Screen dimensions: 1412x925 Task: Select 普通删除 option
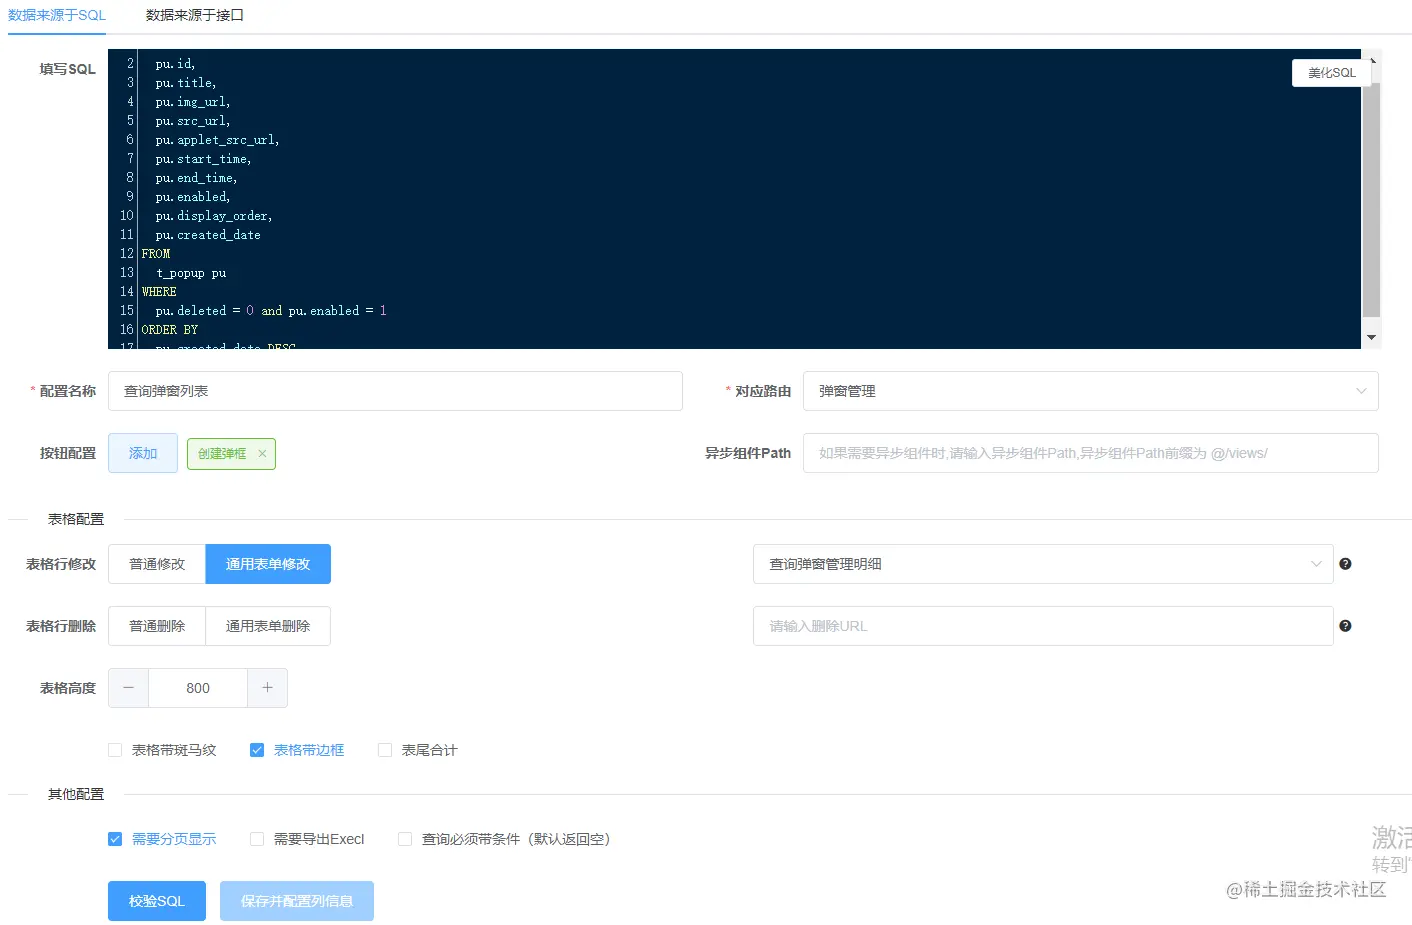(157, 626)
